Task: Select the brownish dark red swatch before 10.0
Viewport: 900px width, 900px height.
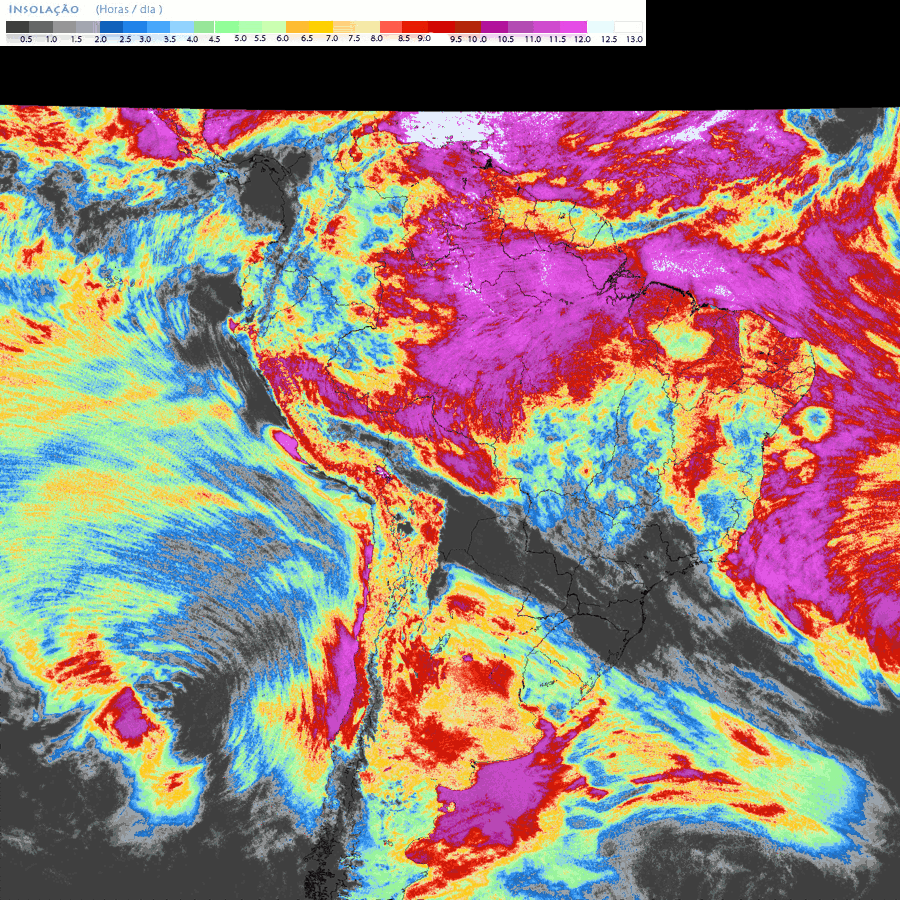Action: (x=468, y=27)
